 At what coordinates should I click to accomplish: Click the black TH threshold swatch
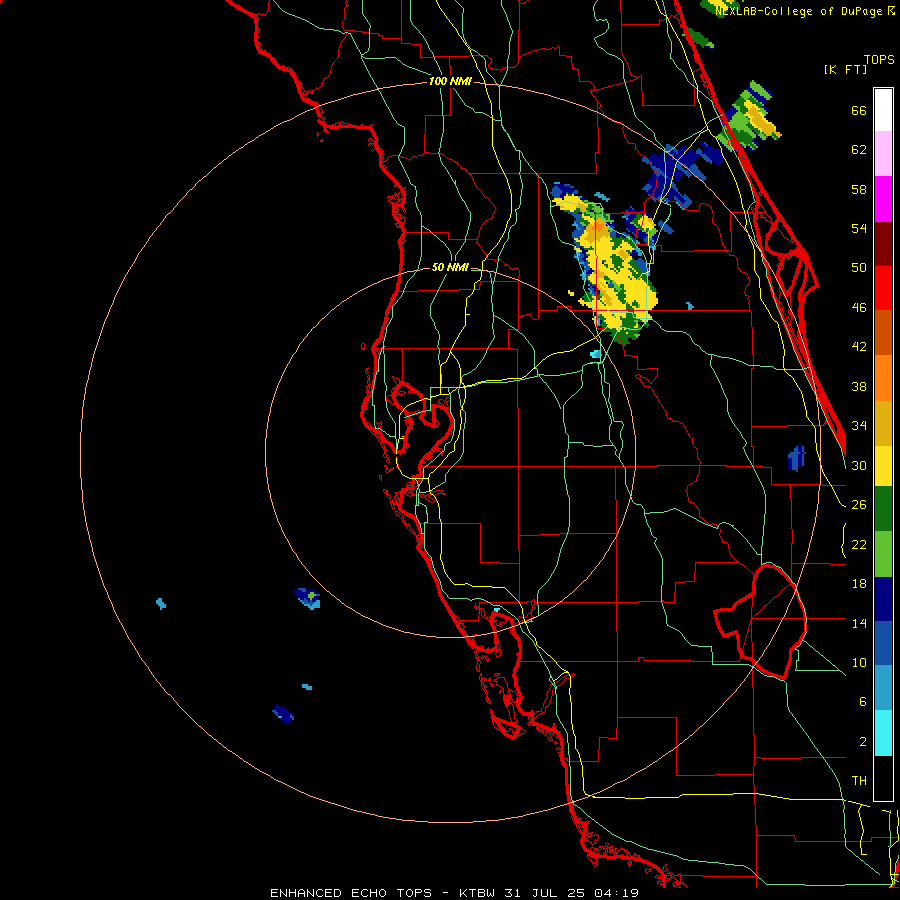click(x=883, y=778)
